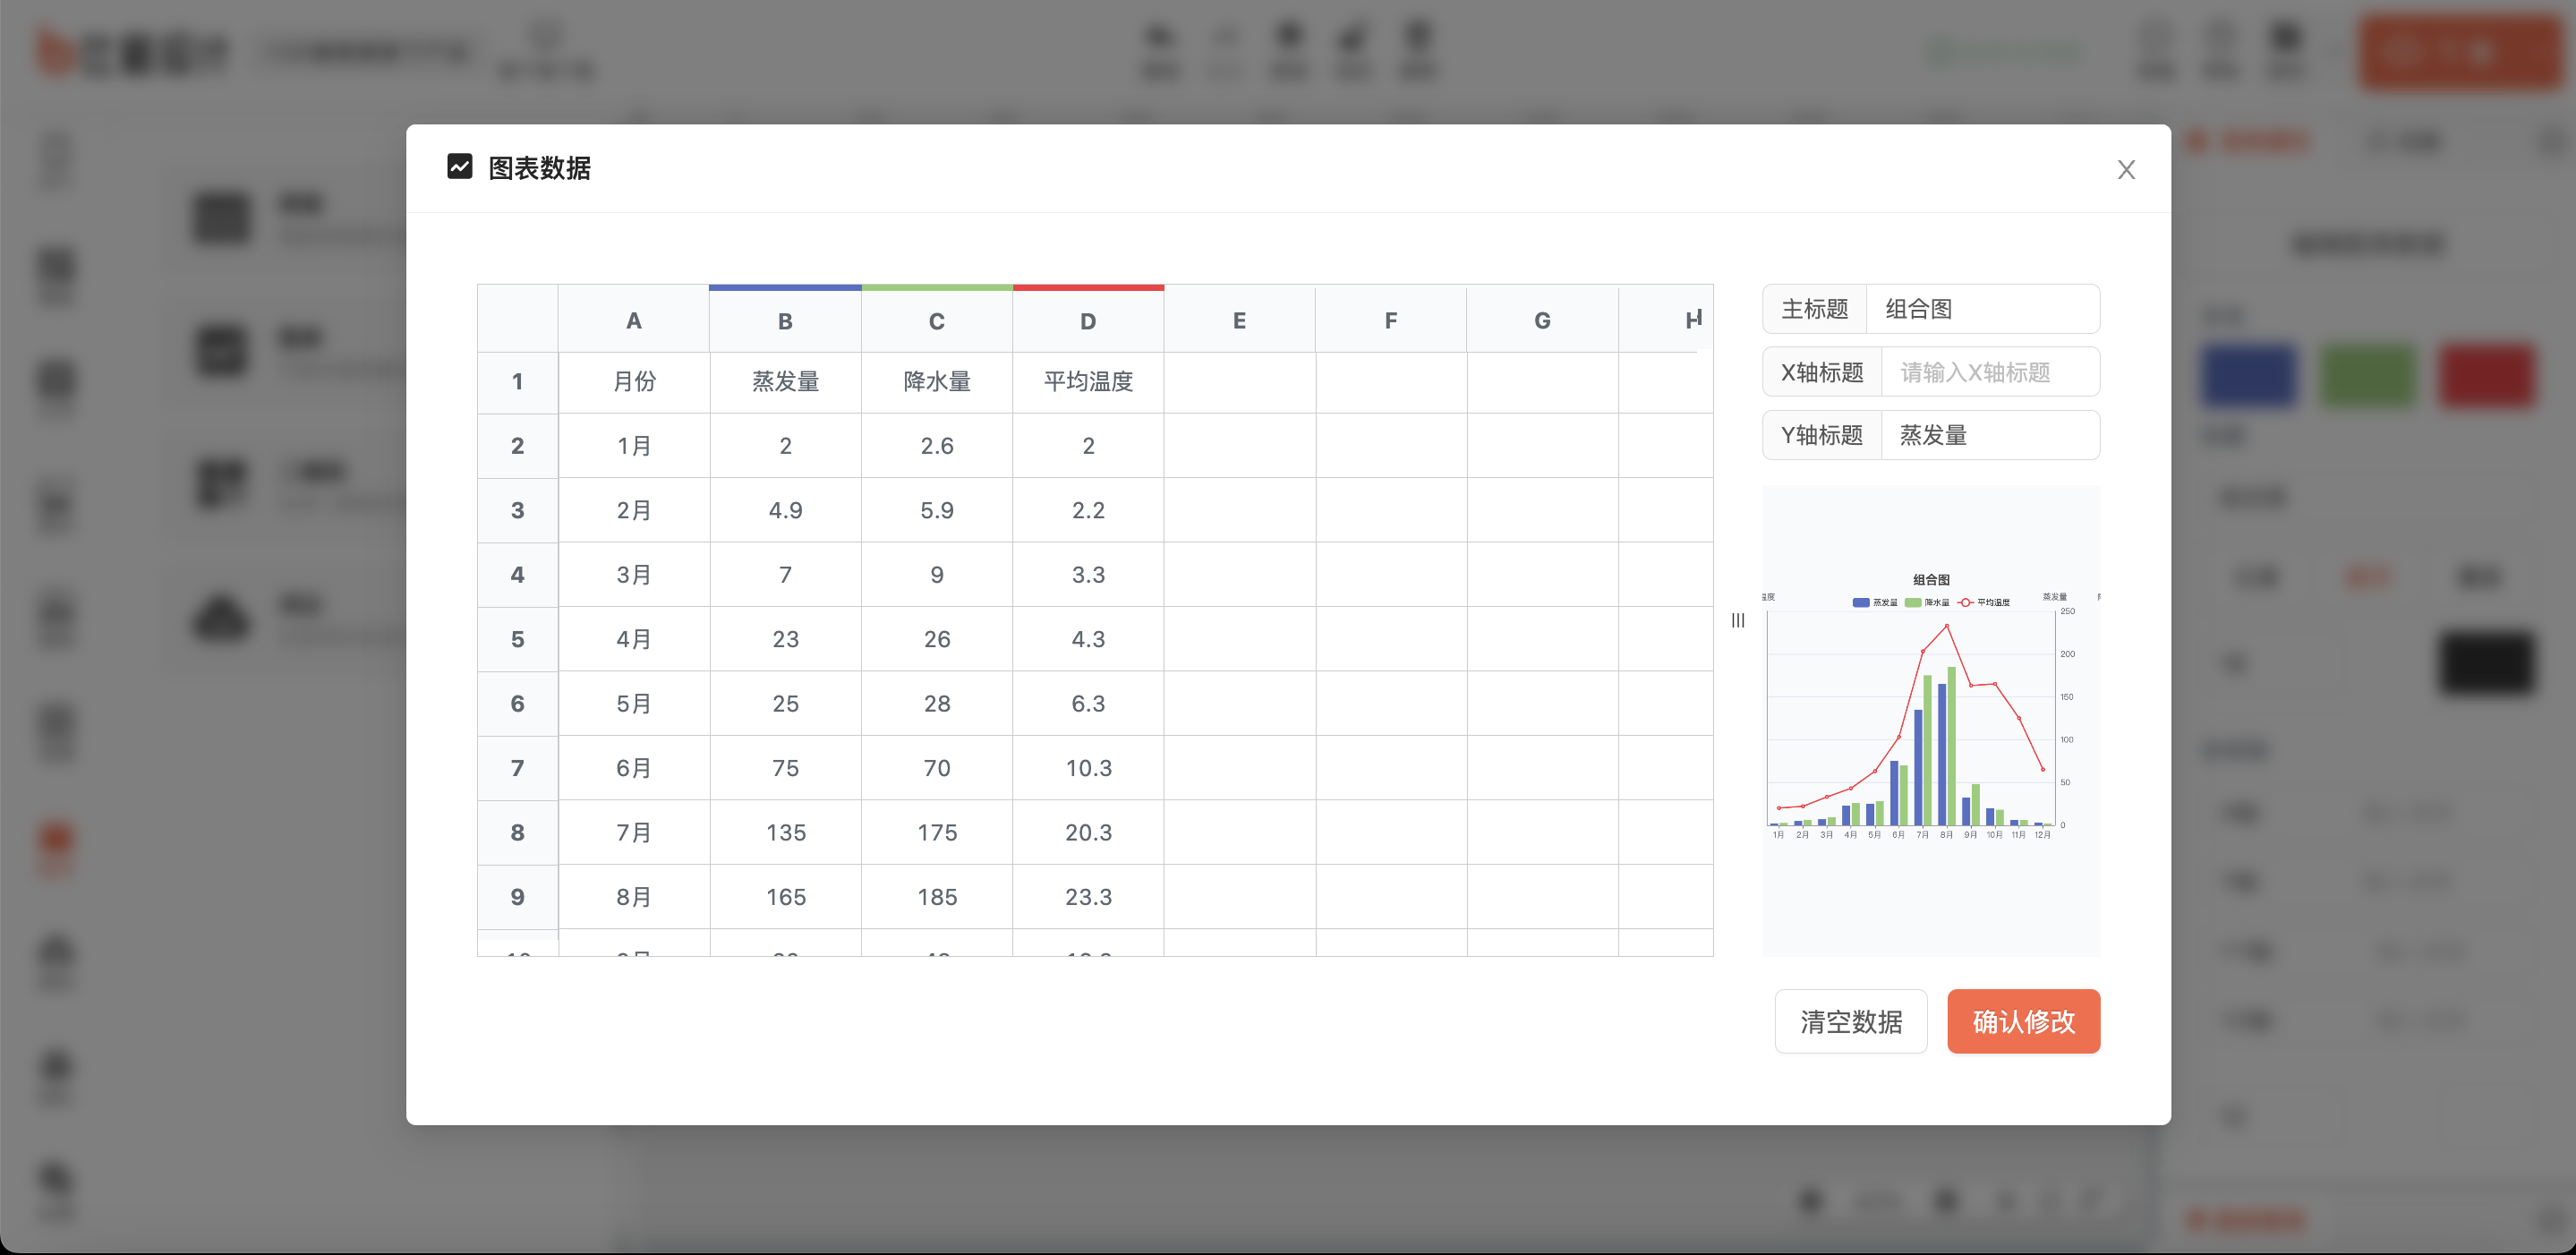Click the red color swatch in background panel

click(2486, 375)
